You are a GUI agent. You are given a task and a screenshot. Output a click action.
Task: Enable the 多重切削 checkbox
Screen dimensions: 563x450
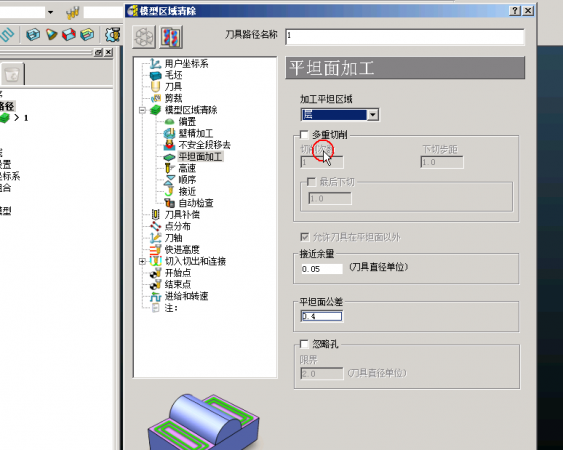(x=304, y=135)
